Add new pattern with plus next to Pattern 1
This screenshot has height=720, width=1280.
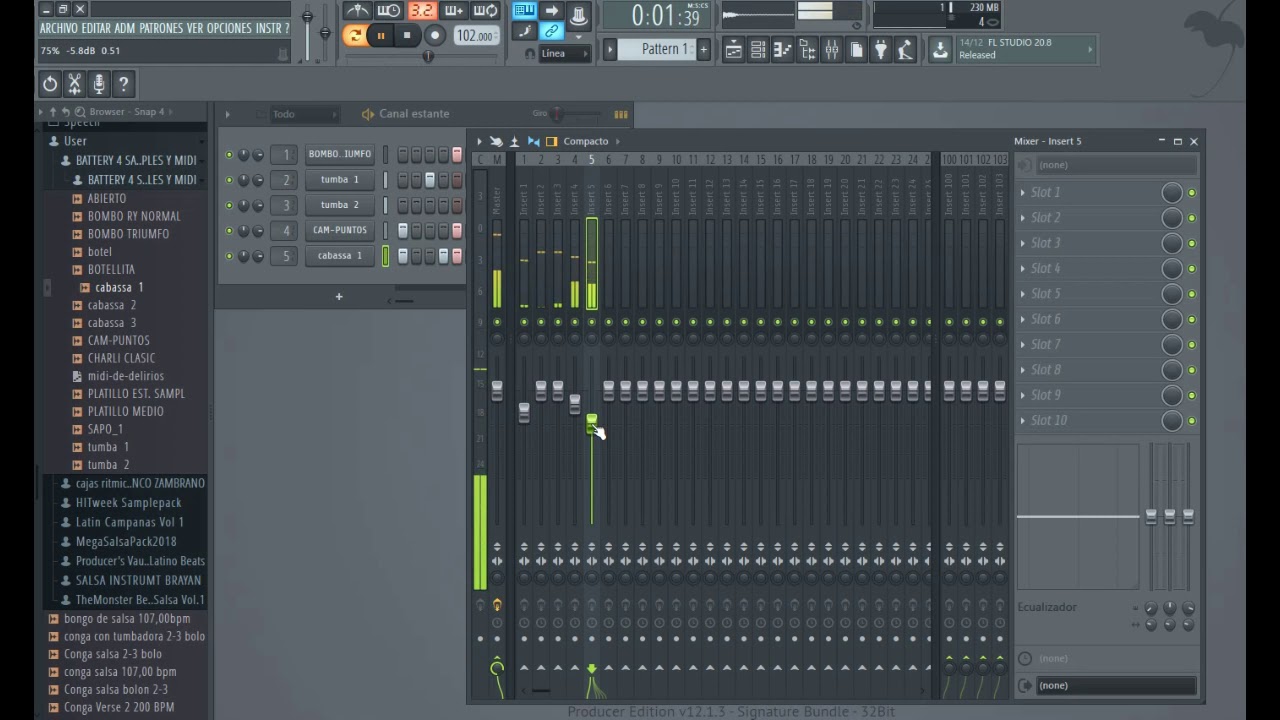703,50
